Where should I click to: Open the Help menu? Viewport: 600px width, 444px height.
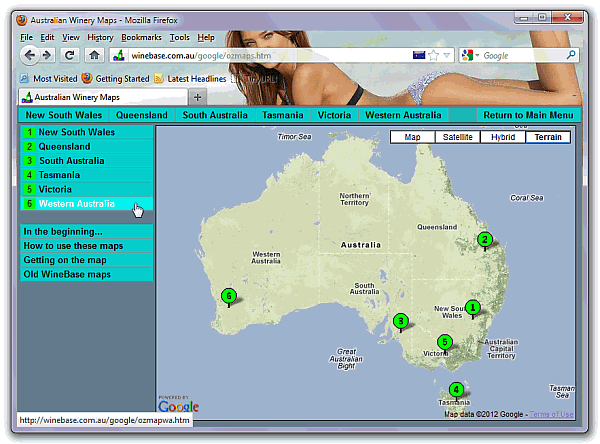pos(206,38)
